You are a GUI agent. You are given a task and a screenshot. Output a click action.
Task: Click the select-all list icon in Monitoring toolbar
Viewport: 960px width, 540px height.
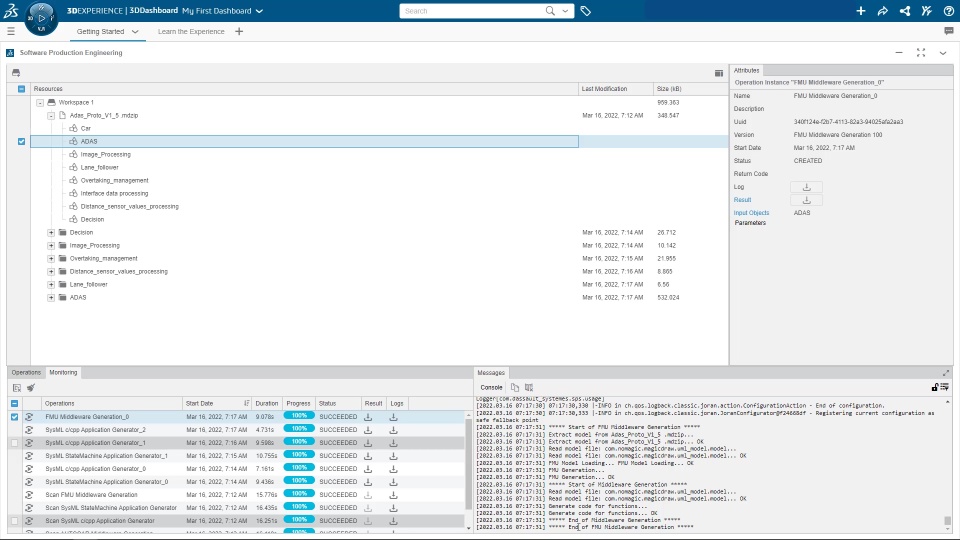pos(17,388)
